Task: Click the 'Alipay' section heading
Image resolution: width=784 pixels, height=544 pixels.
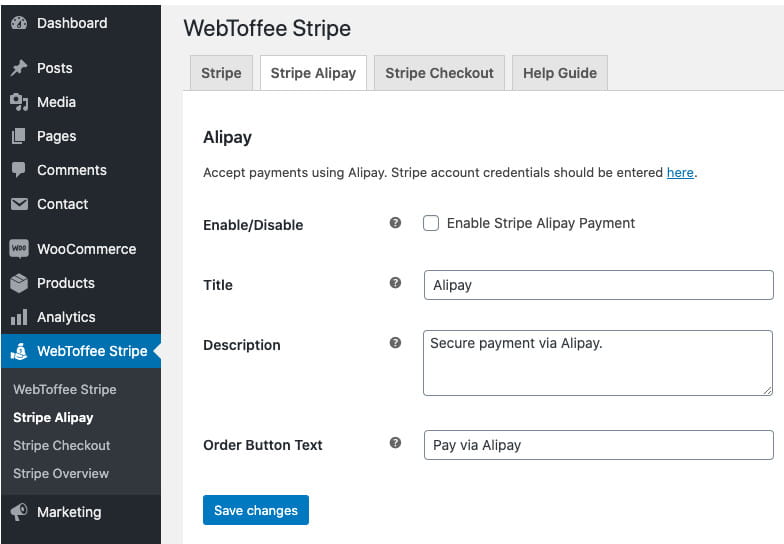Action: point(228,138)
